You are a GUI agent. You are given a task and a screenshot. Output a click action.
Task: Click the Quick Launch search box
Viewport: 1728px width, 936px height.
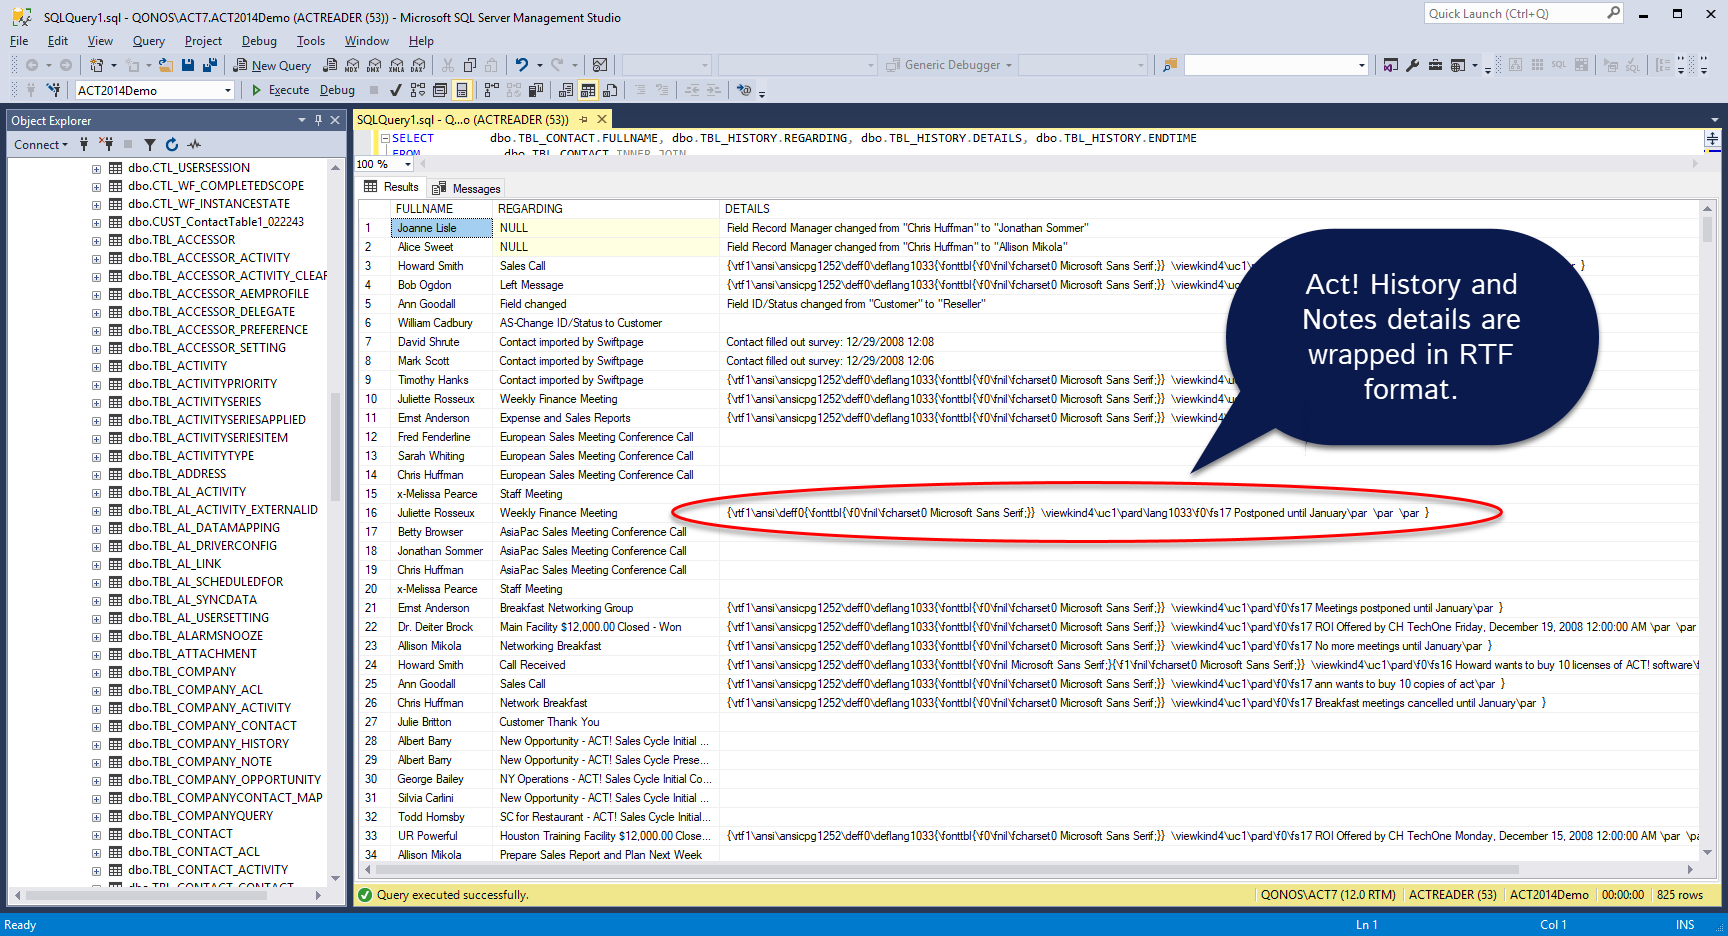pos(1523,14)
